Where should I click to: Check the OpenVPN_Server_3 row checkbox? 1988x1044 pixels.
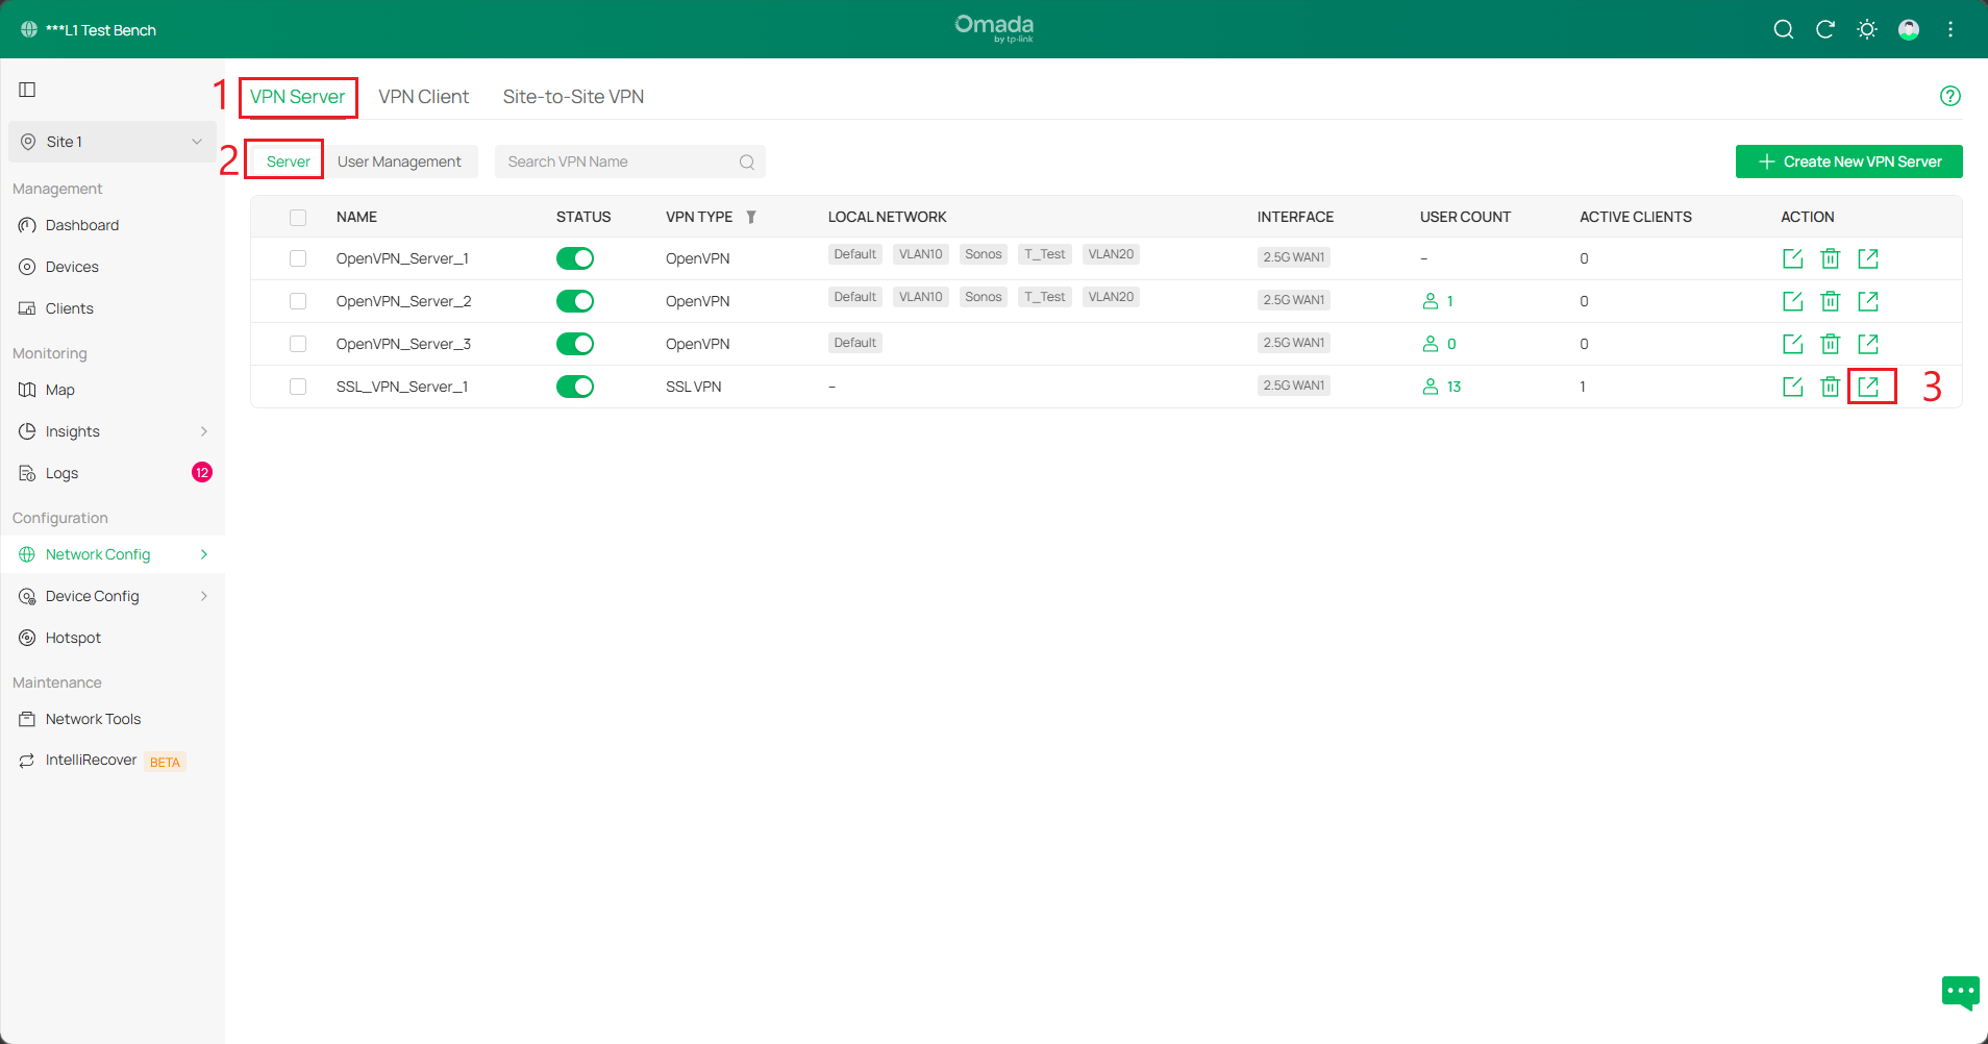pyautogui.click(x=298, y=344)
